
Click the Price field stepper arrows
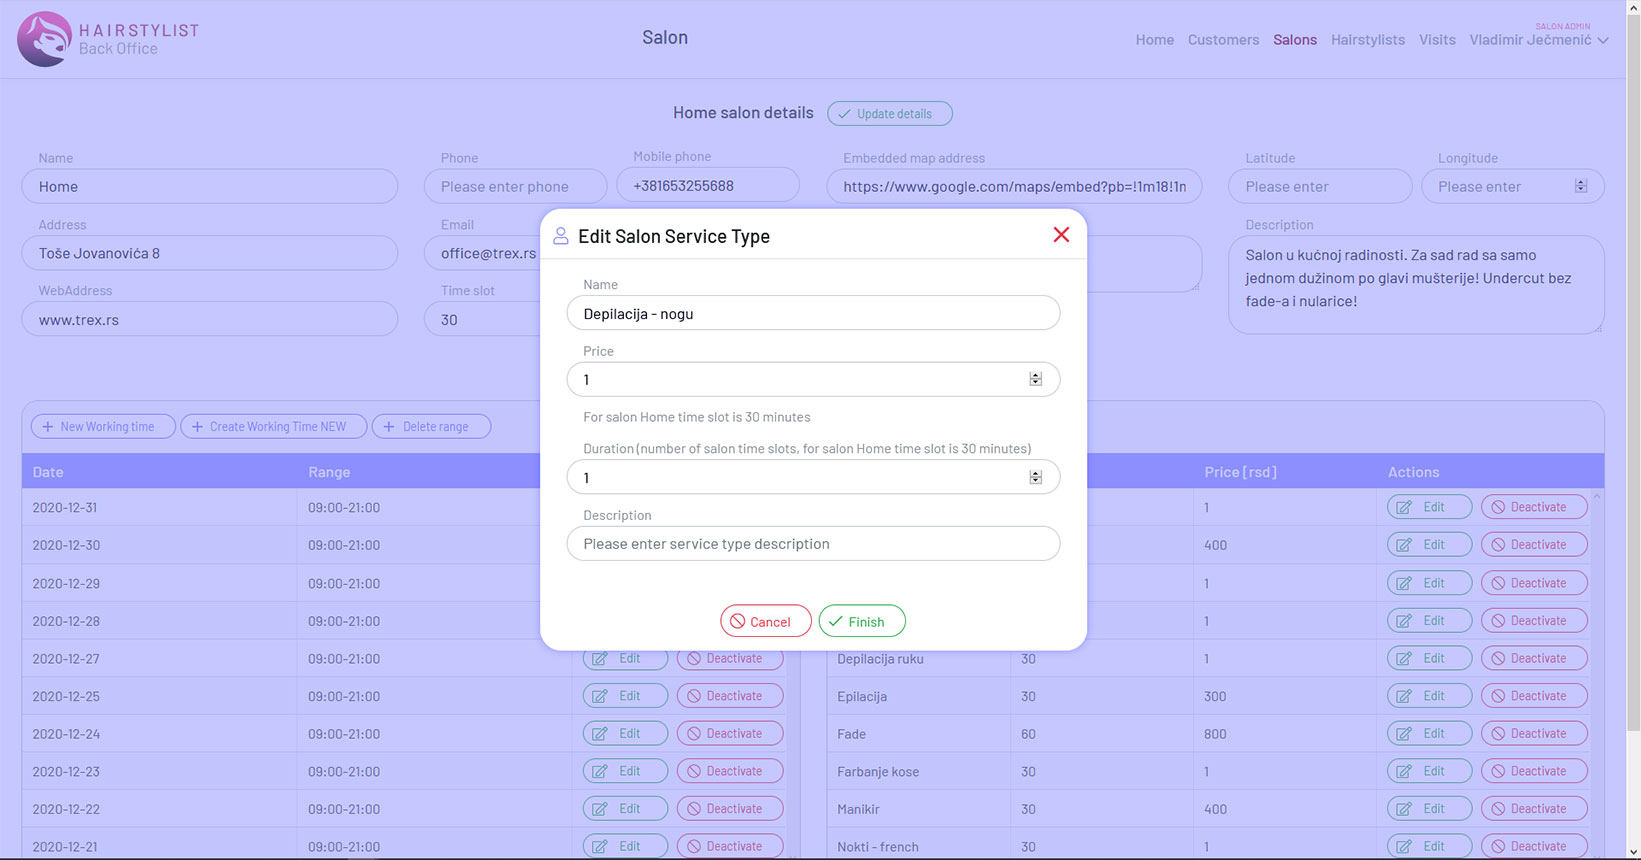tap(1035, 379)
